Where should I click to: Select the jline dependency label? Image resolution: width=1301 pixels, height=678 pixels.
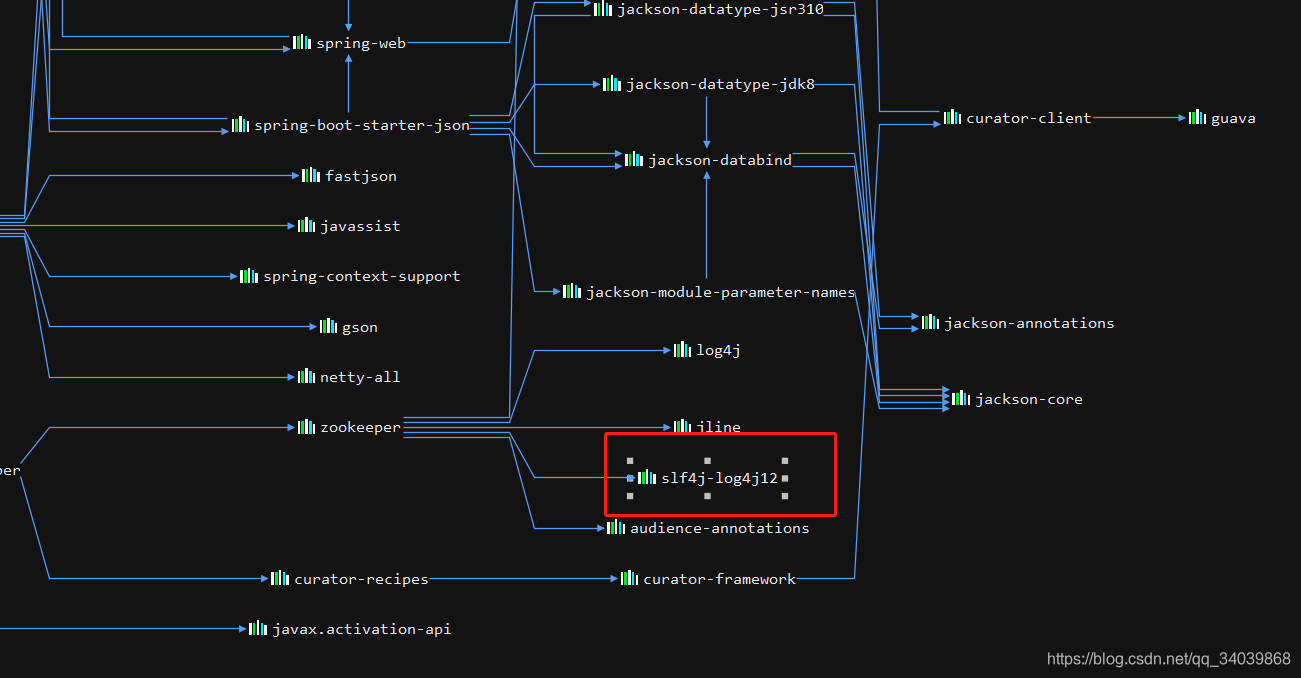pyautogui.click(x=719, y=427)
